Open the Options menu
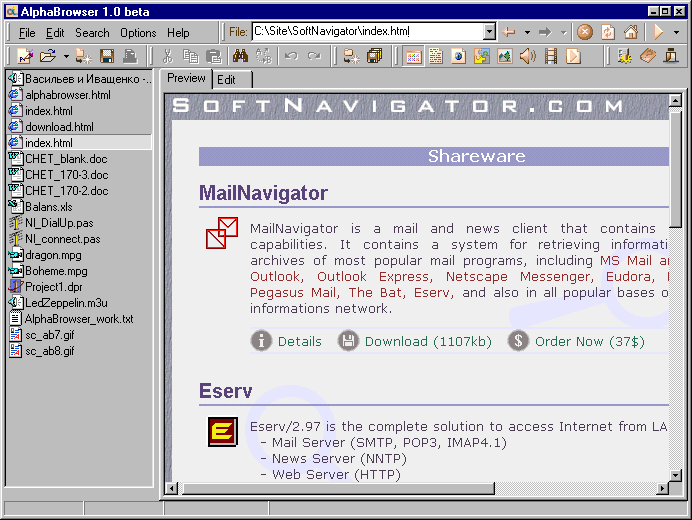 pyautogui.click(x=138, y=33)
